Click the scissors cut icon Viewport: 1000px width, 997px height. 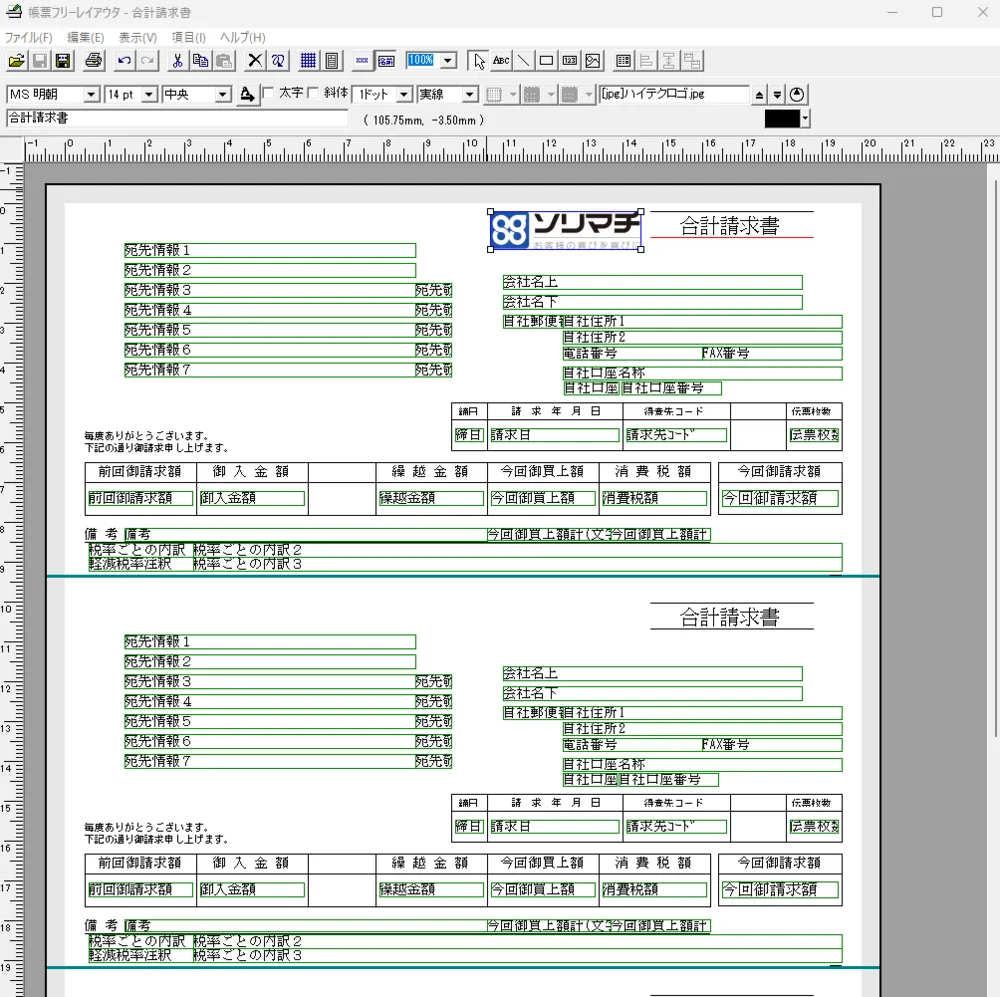[x=177, y=61]
